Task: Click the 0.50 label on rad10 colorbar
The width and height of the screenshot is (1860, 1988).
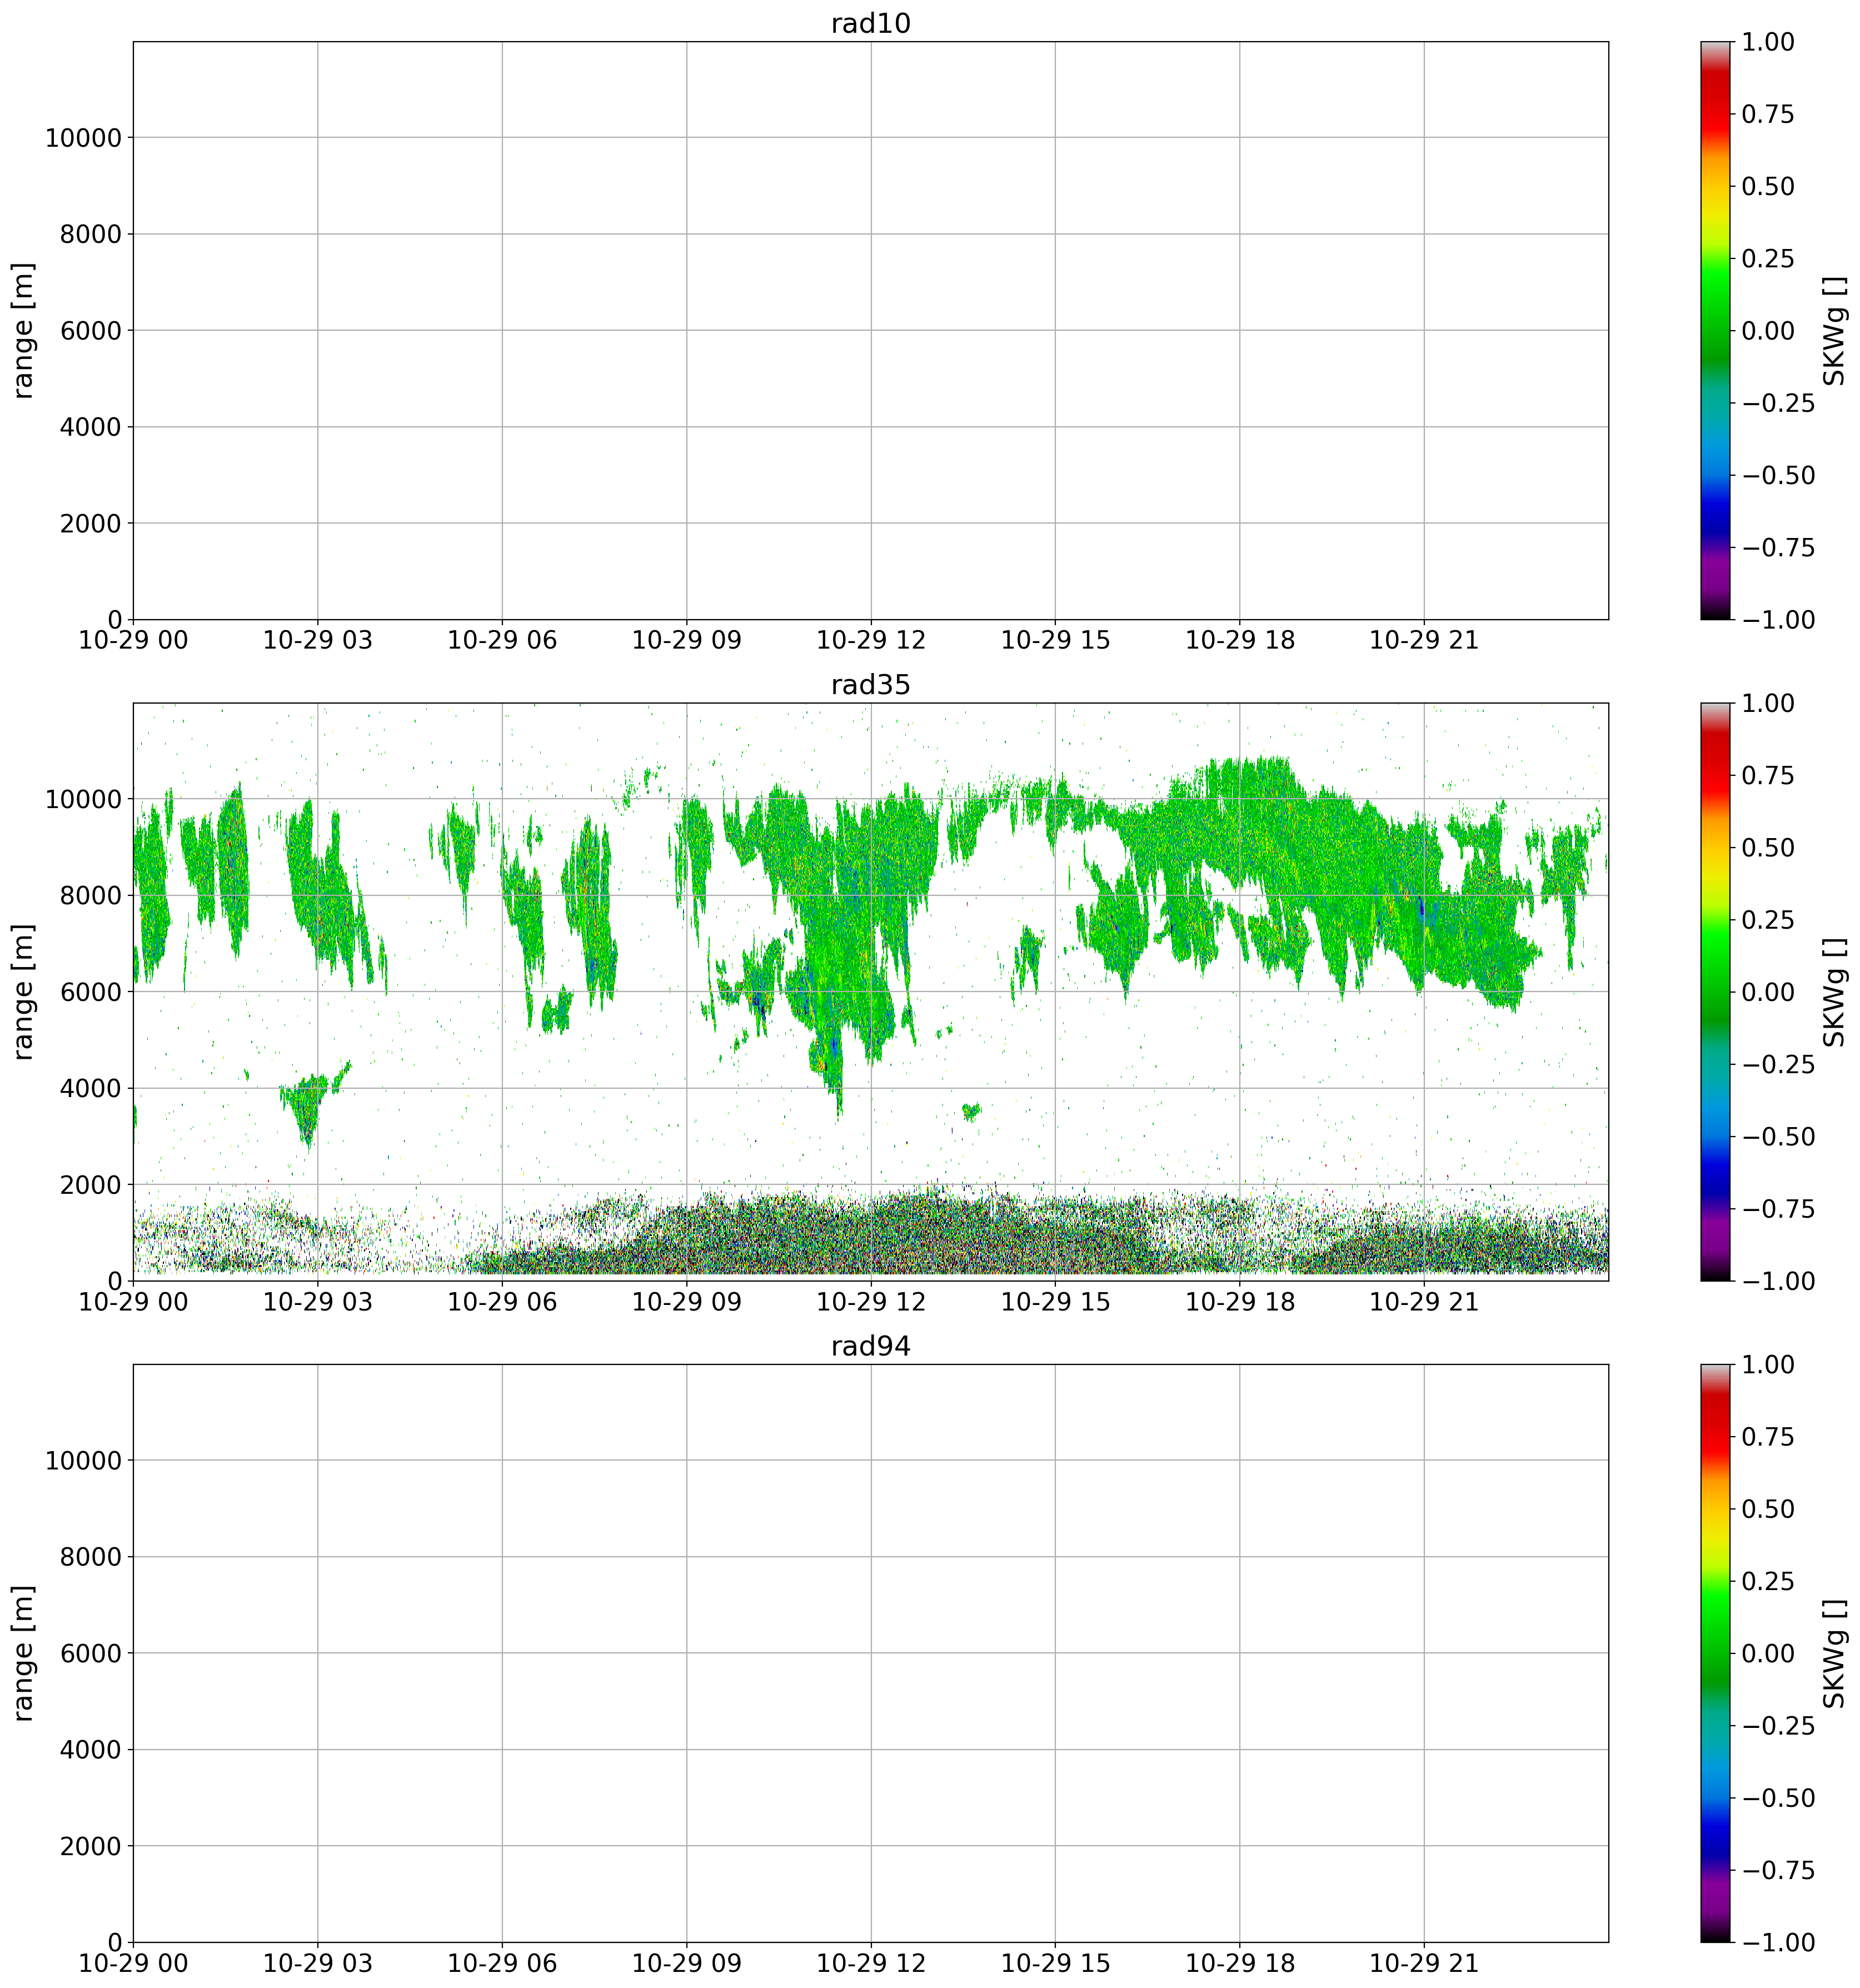Action: tap(1767, 186)
